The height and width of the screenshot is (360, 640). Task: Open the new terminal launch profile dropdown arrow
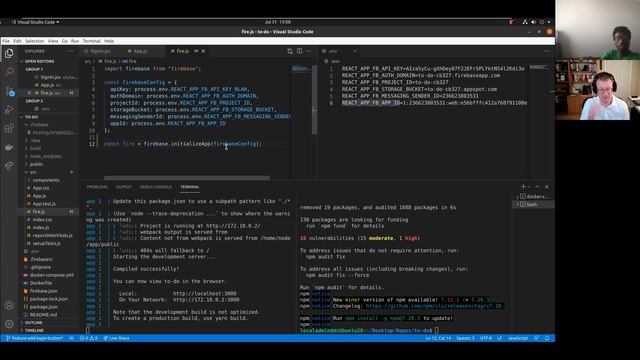(x=529, y=187)
